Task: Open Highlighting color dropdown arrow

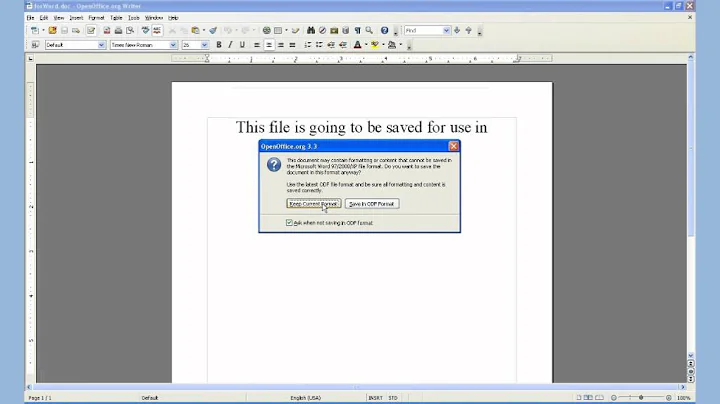Action: coord(383,45)
